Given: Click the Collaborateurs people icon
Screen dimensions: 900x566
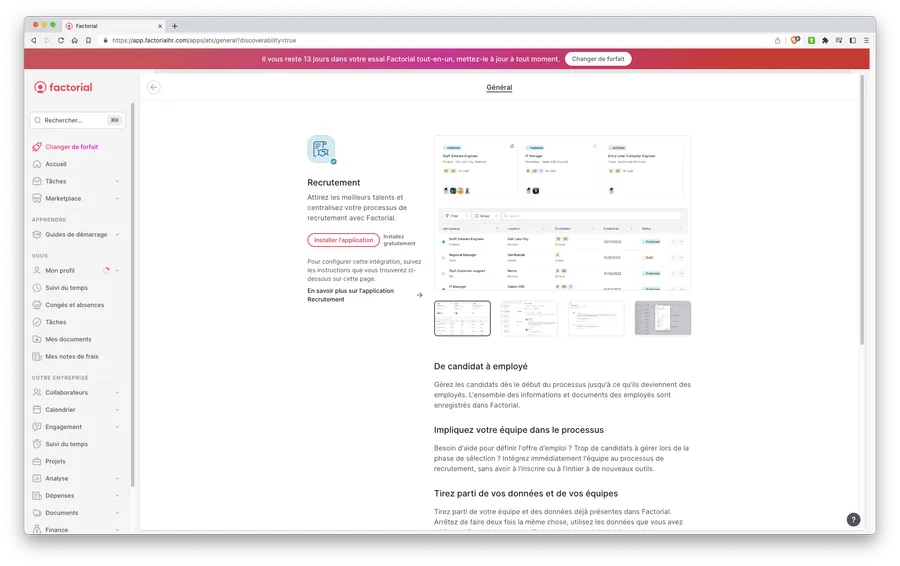Looking at the screenshot, I should point(37,393).
